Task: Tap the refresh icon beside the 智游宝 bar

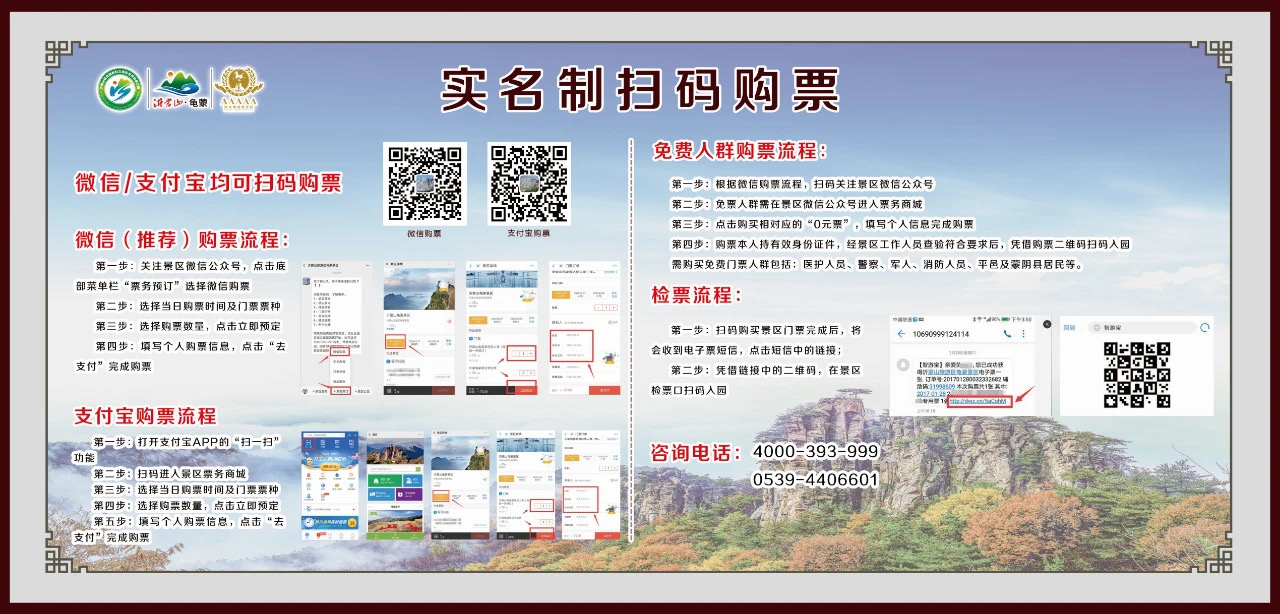Action: tap(1205, 327)
